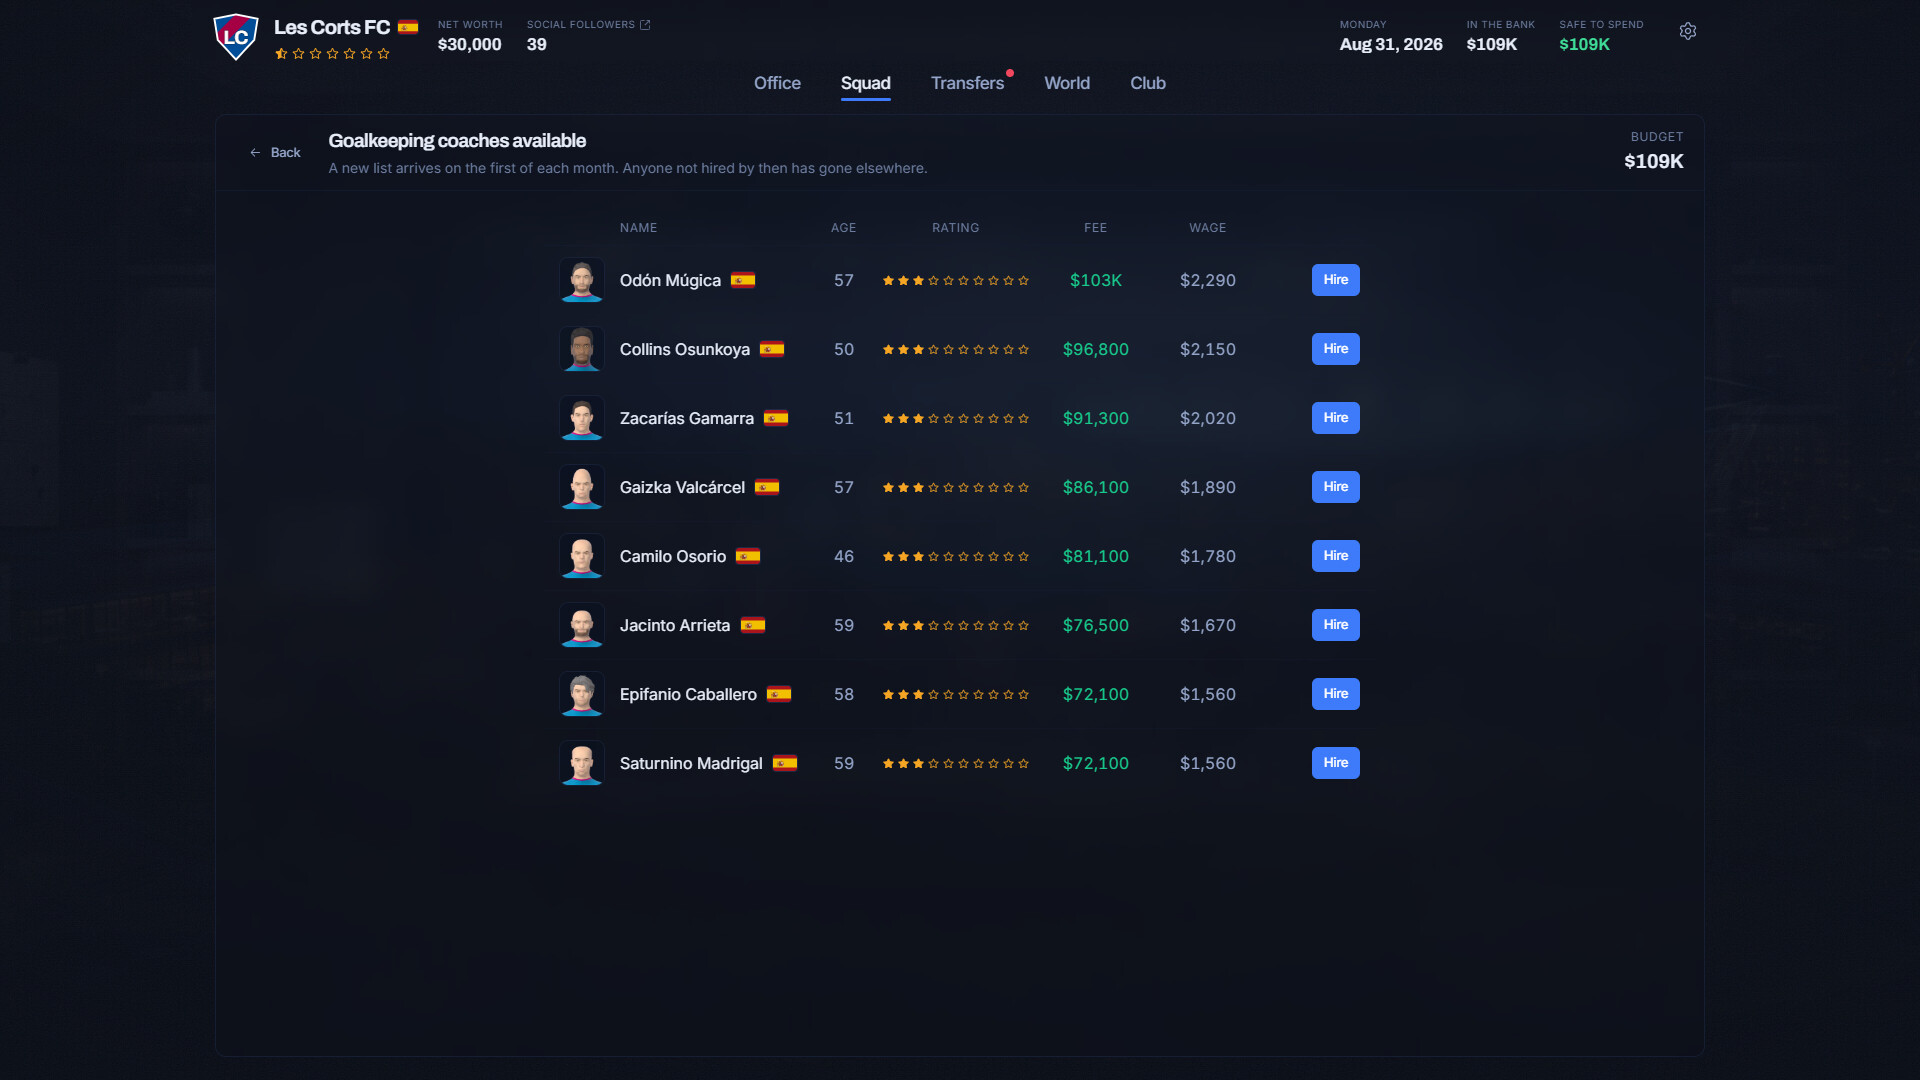Hire Epifanio Caballero
Viewport: 1920px width, 1080px height.
1335,694
